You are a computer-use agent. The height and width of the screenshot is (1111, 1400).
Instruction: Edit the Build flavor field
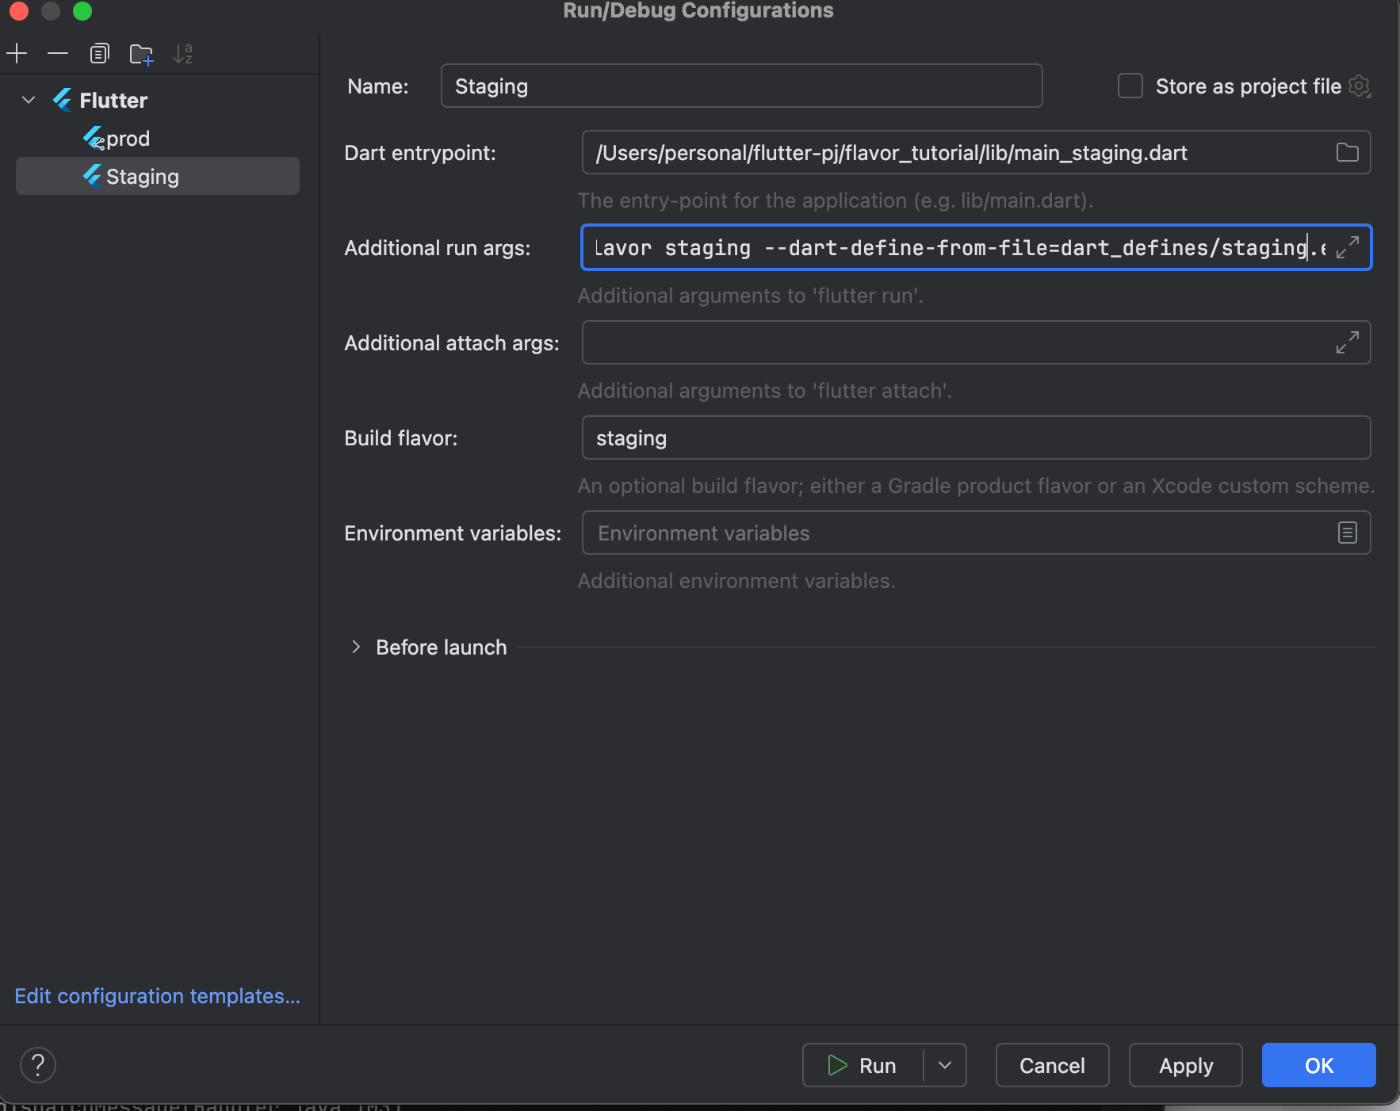click(x=976, y=438)
